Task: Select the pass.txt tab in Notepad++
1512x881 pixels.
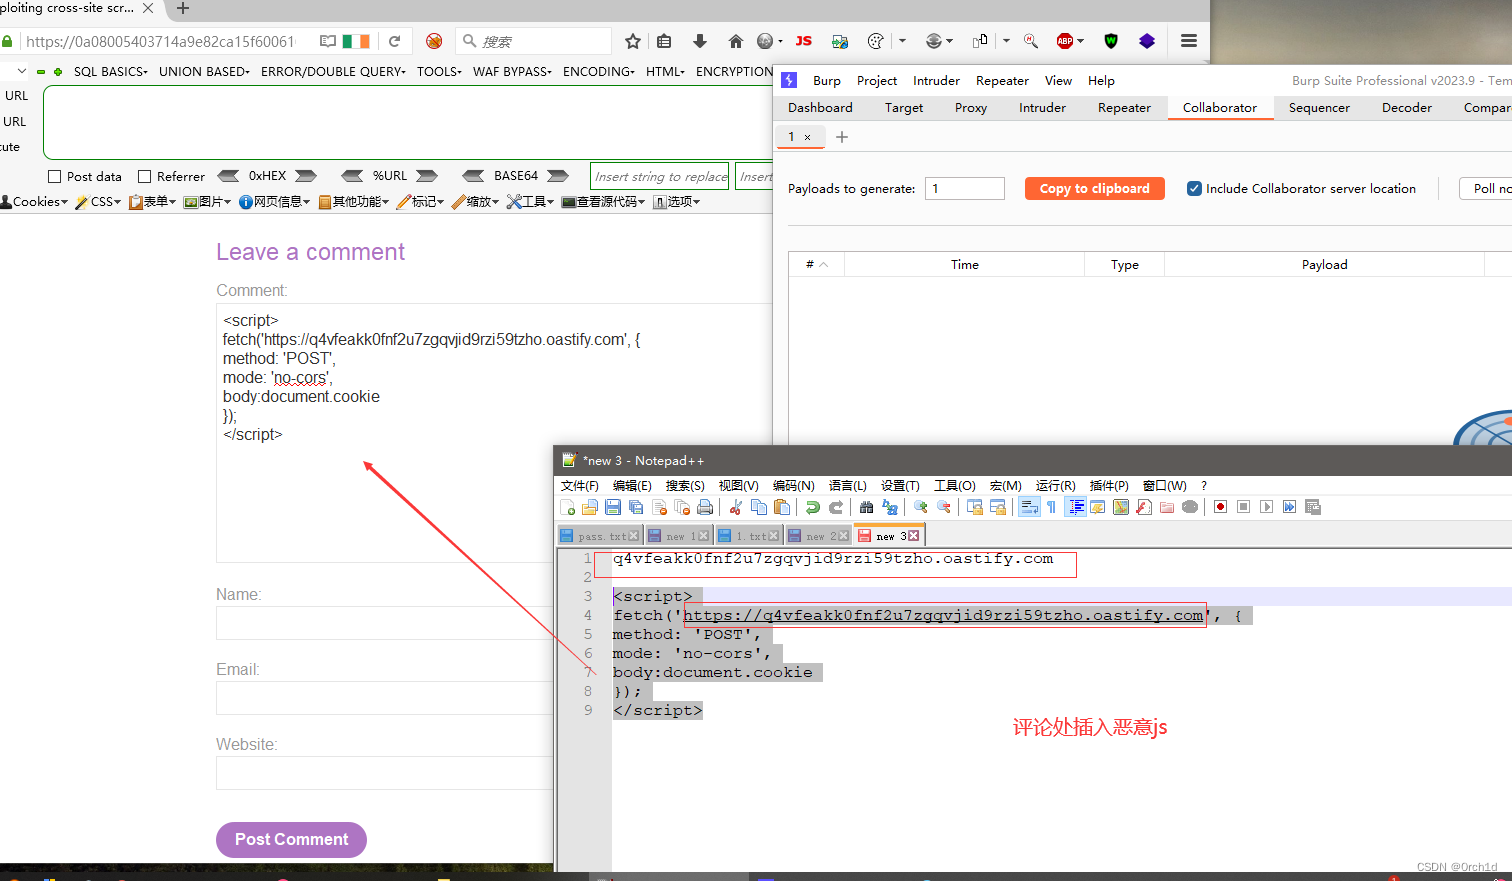Action: click(600, 536)
